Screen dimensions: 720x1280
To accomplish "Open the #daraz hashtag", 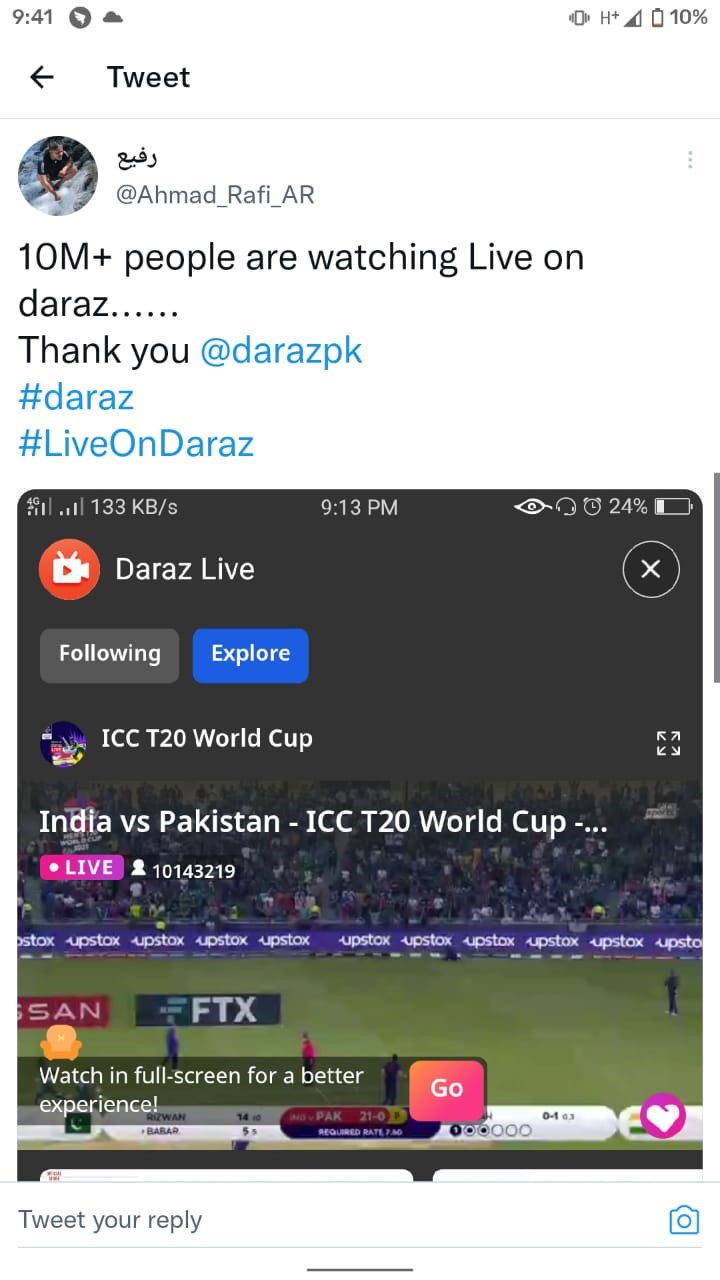I will (x=76, y=396).
